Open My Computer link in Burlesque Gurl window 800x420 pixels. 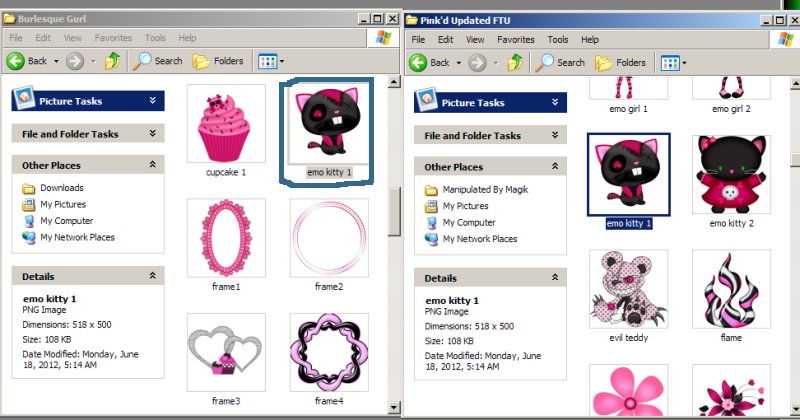click(x=67, y=221)
